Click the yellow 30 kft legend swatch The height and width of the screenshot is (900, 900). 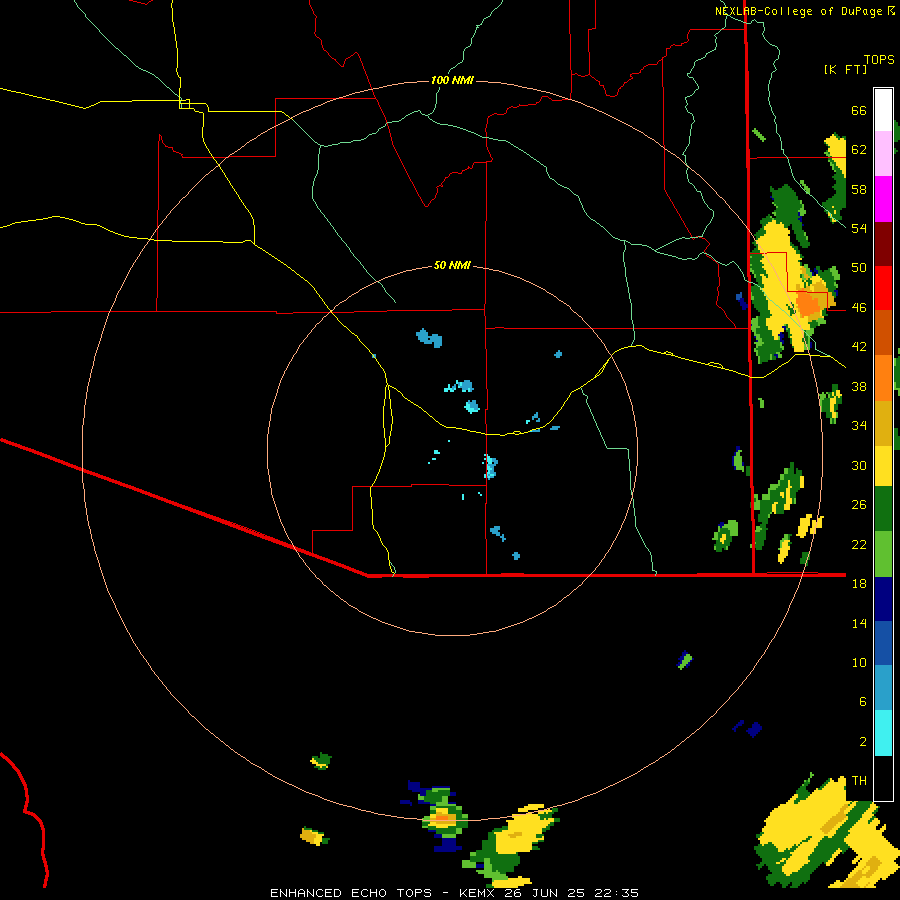[x=883, y=465]
